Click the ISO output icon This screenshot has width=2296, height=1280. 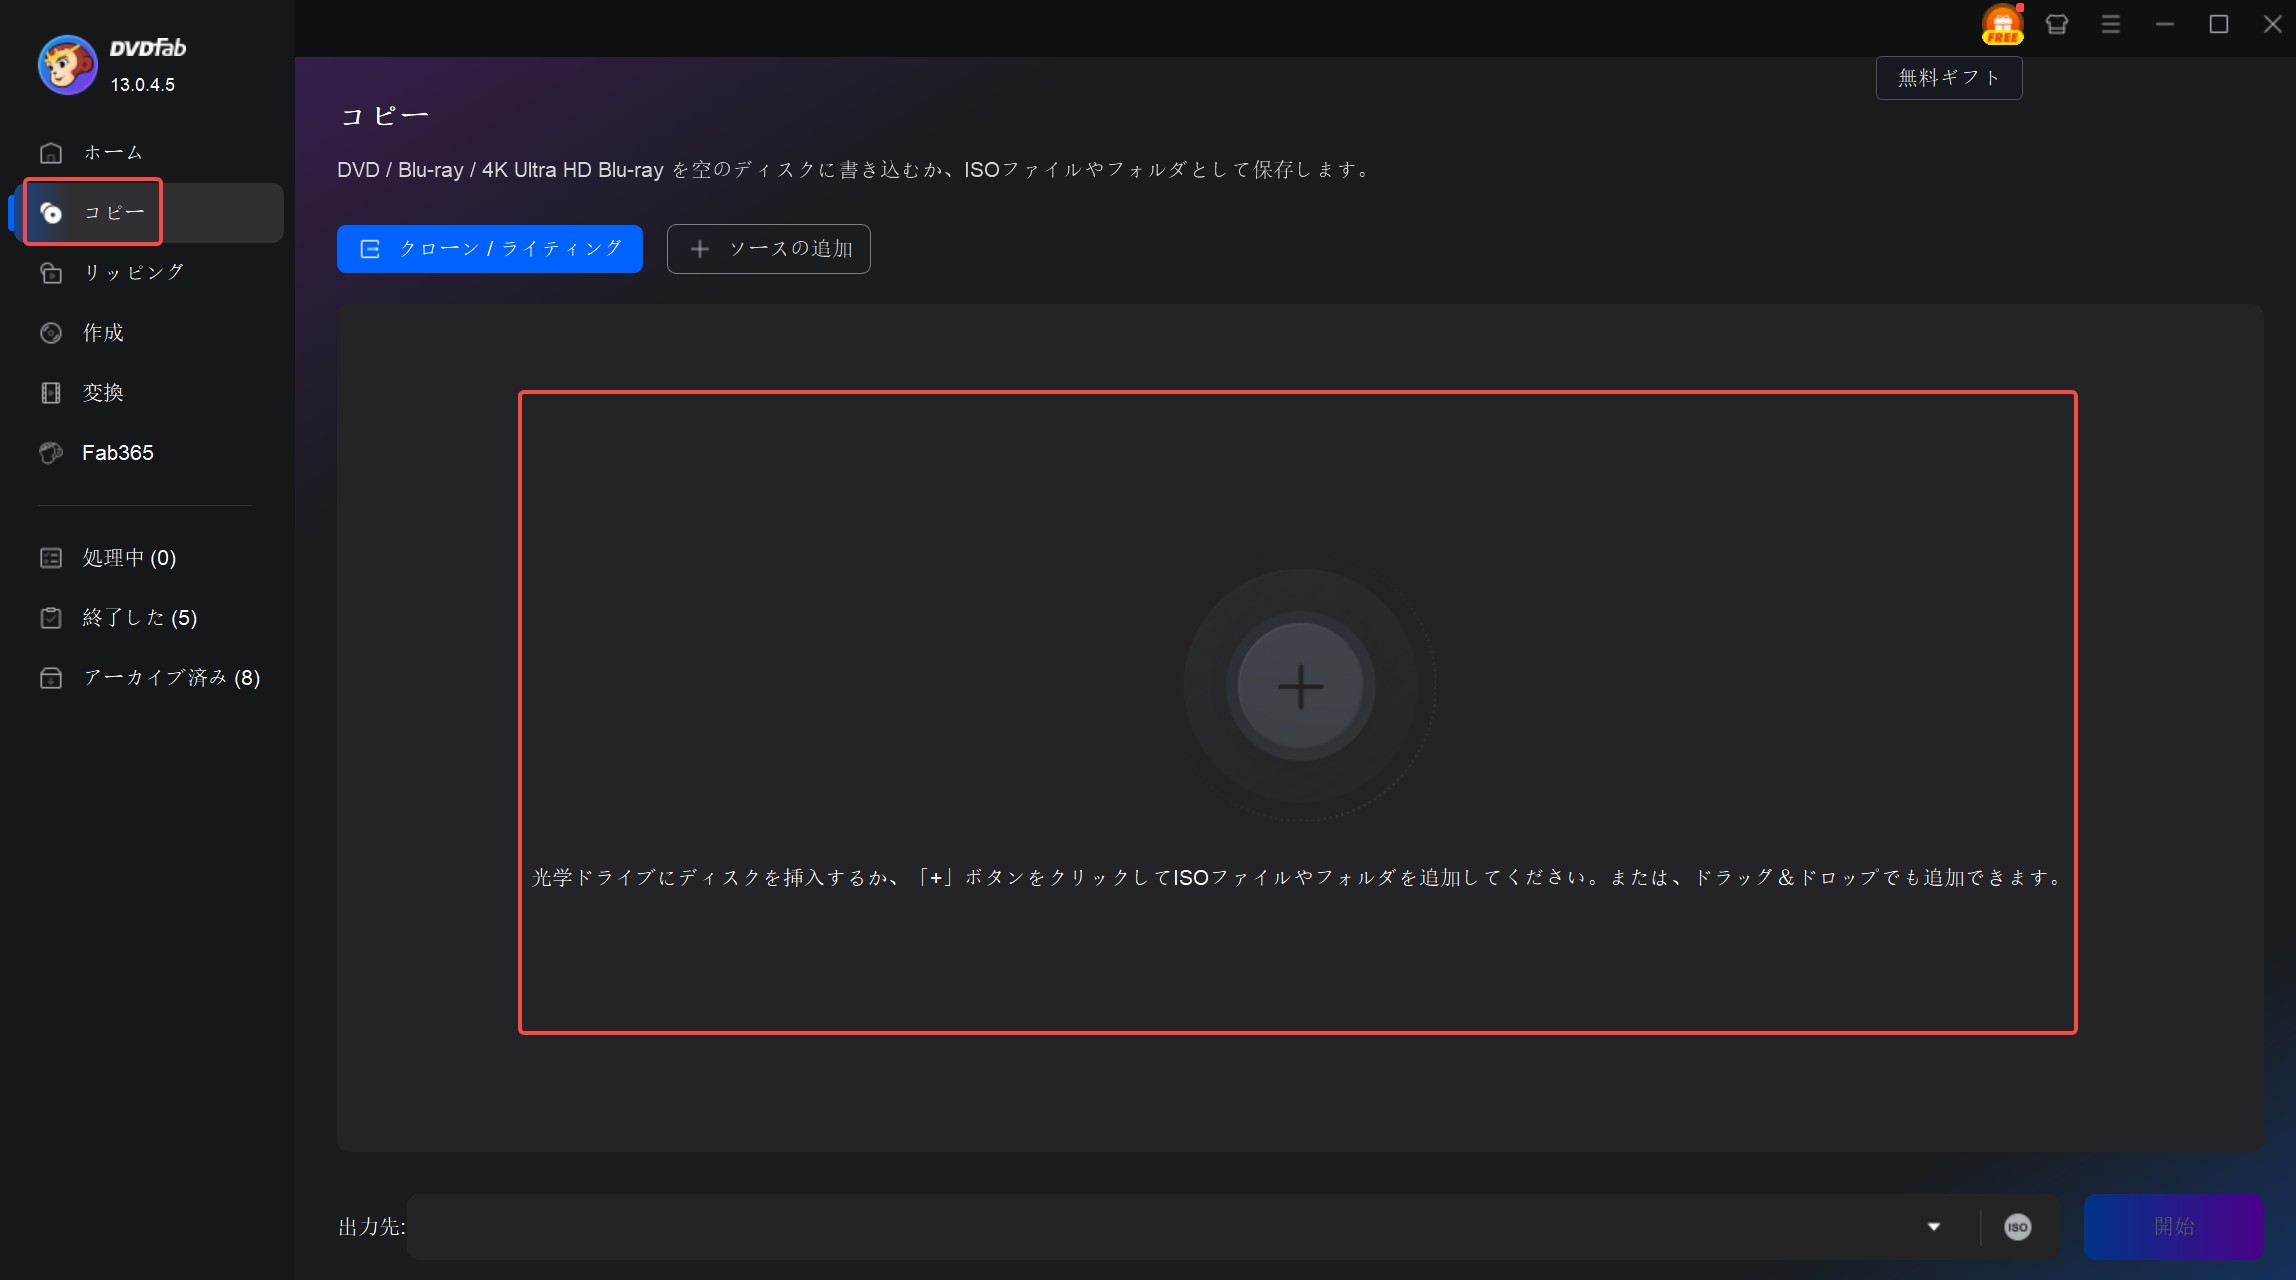pyautogui.click(x=2017, y=1227)
